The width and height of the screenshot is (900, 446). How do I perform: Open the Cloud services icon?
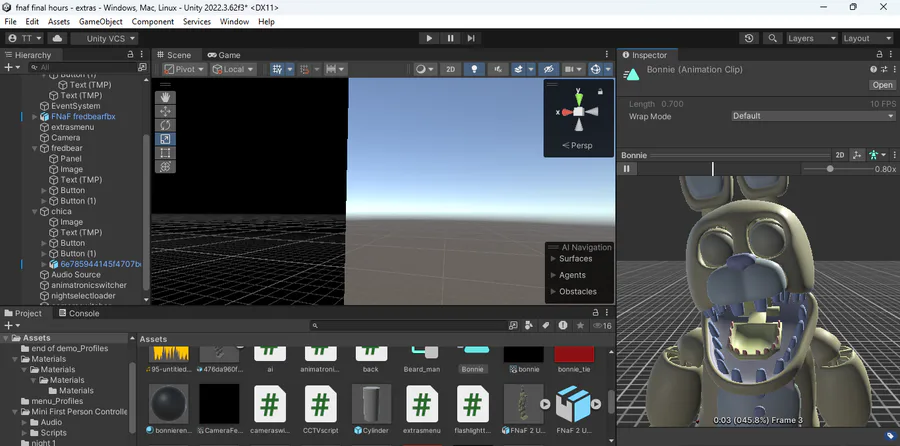pyautogui.click(x=57, y=38)
